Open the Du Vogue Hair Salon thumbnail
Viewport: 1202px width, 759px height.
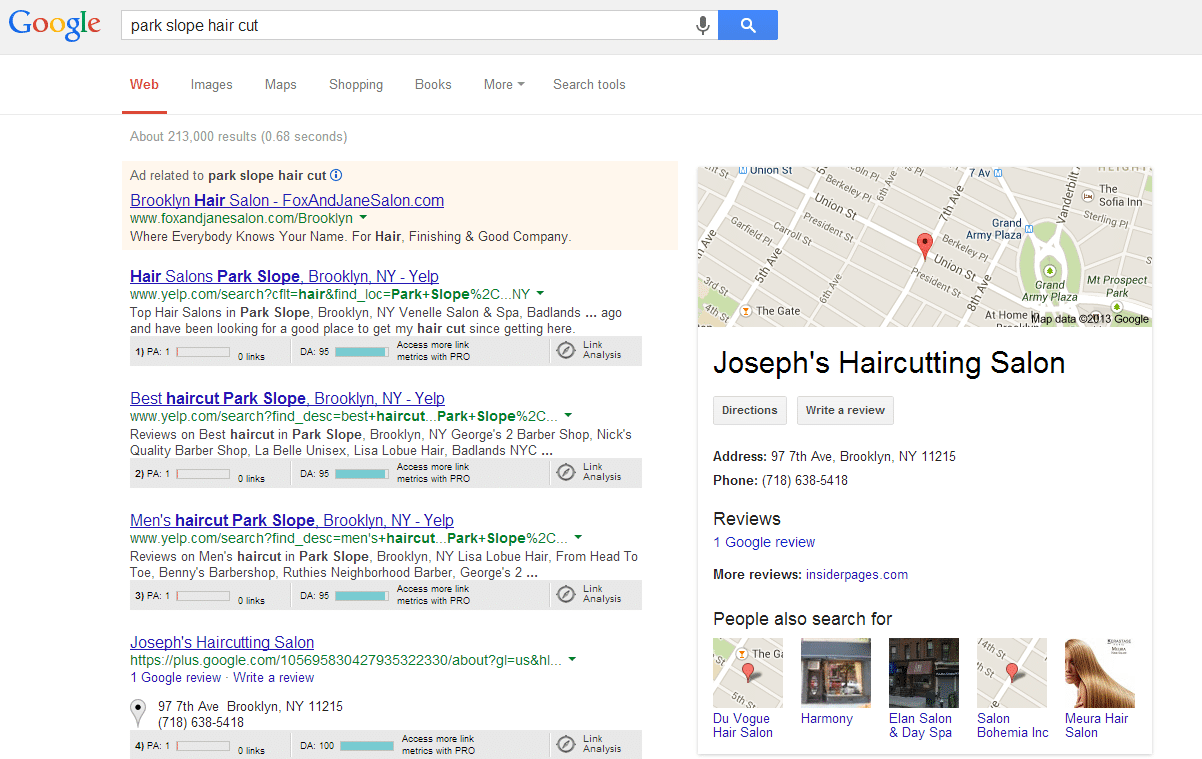[748, 673]
